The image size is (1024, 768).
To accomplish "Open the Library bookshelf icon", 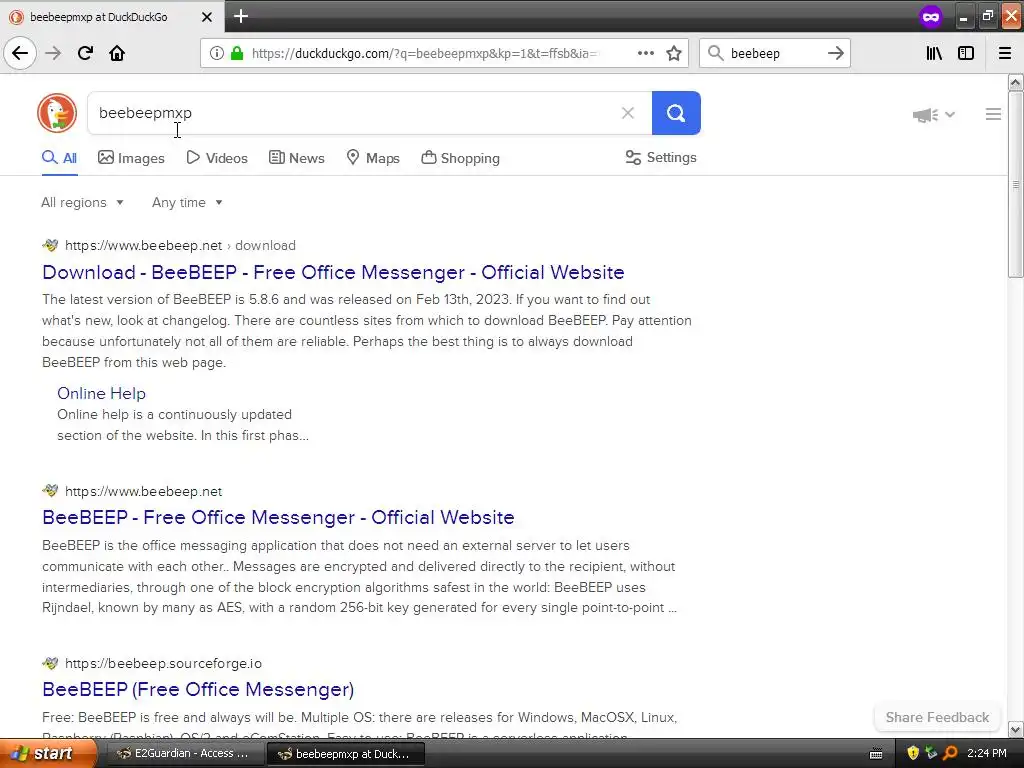I will tap(934, 53).
